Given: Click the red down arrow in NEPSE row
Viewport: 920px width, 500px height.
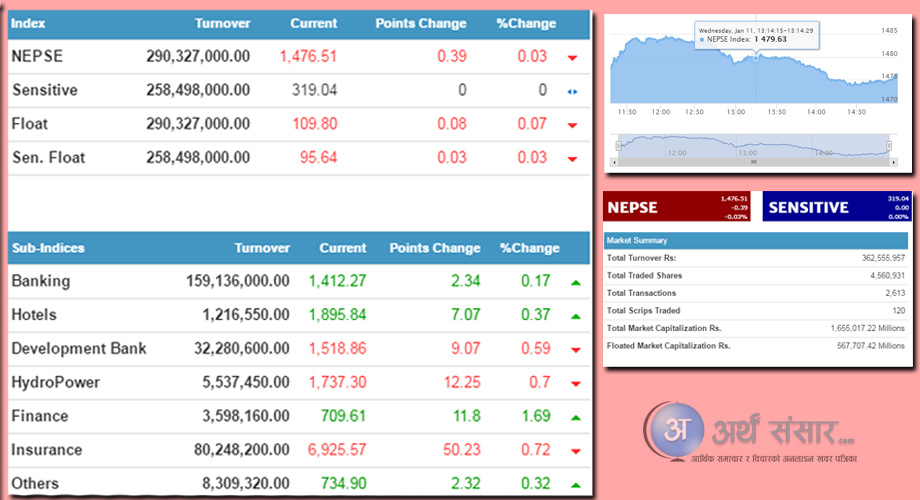Looking at the screenshot, I should tap(572, 58).
